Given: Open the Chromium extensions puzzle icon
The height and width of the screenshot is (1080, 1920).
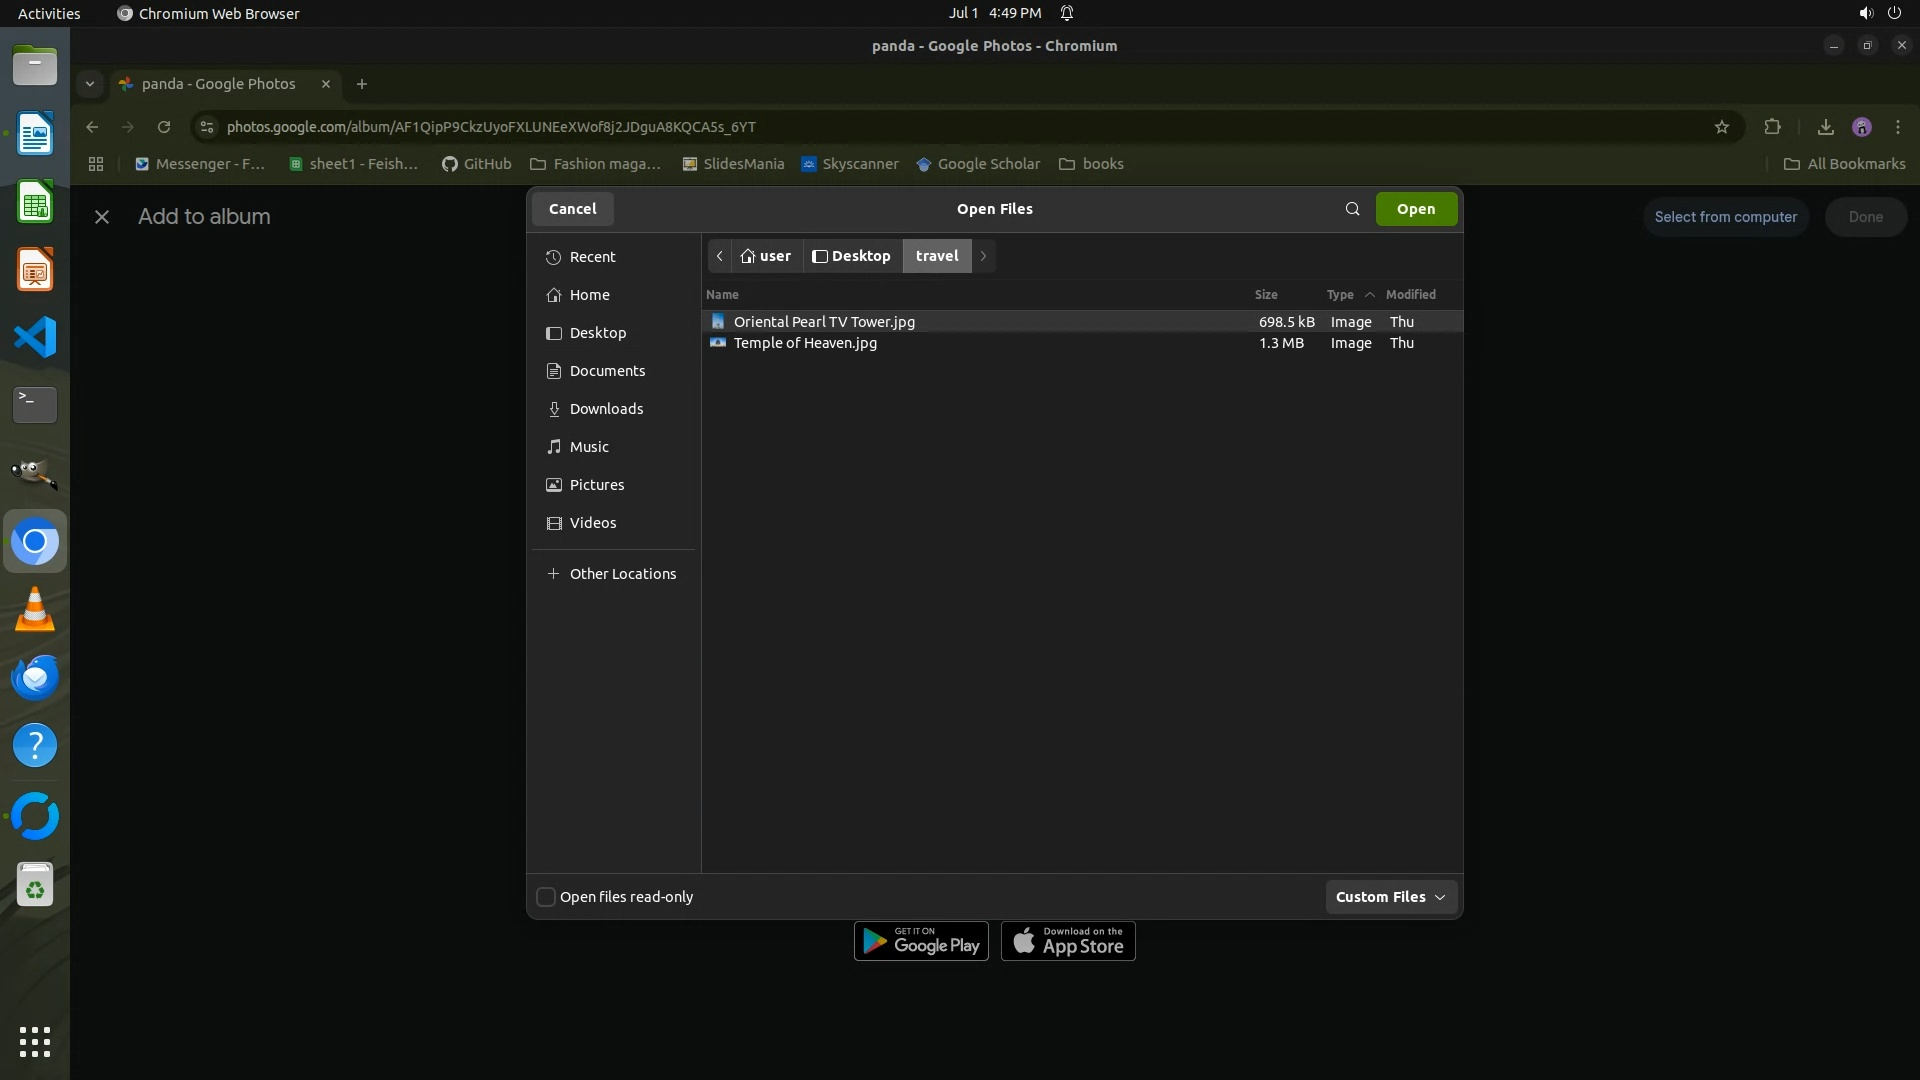Looking at the screenshot, I should (x=1772, y=127).
